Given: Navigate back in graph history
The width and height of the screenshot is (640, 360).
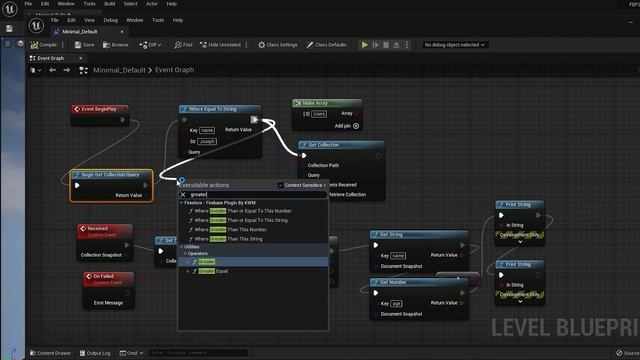Looking at the screenshot, I should pyautogui.click(x=52, y=70).
